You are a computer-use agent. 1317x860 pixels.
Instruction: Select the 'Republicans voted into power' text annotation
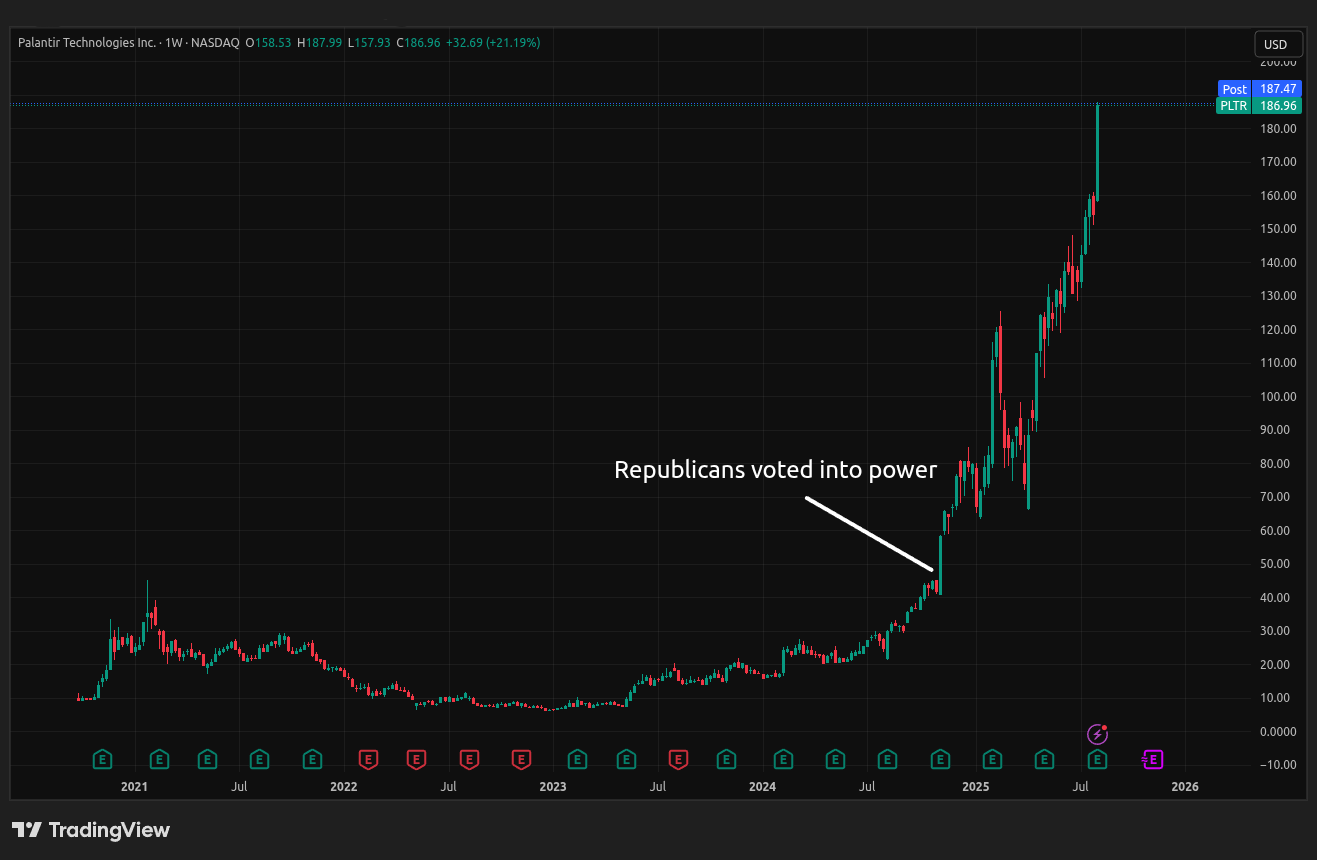tap(775, 469)
